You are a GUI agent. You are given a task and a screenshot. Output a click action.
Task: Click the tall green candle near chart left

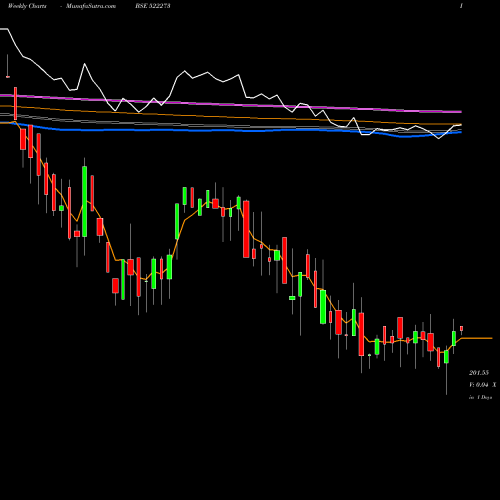[85, 202]
